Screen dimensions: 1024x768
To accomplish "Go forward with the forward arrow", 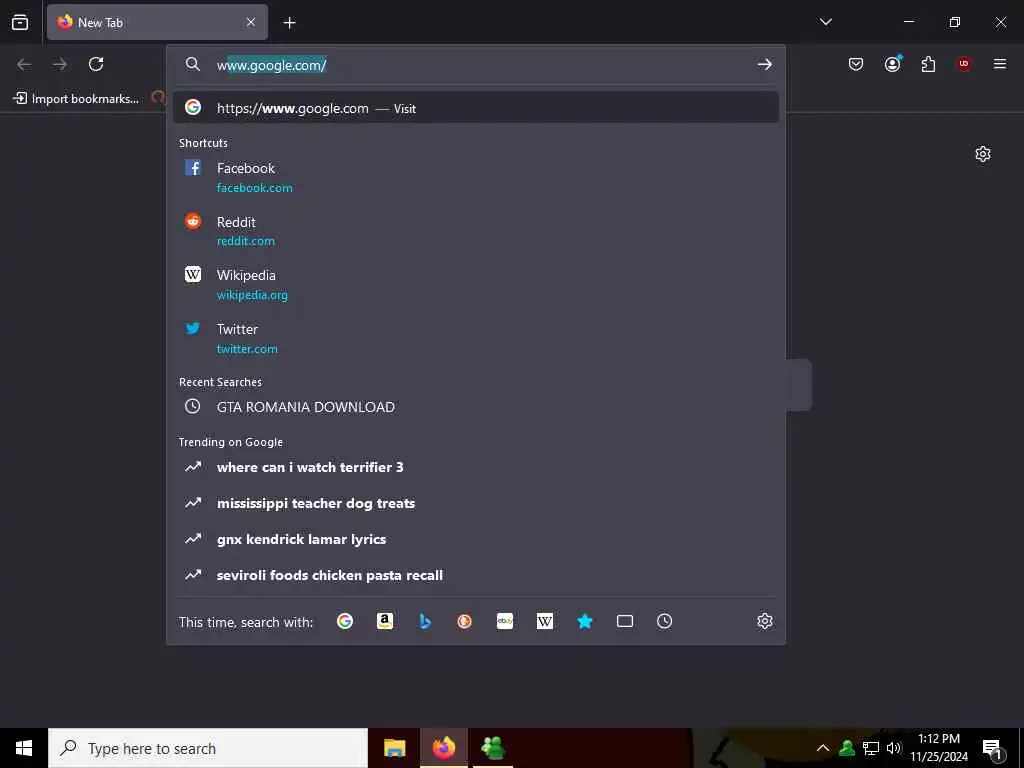I will (60, 64).
